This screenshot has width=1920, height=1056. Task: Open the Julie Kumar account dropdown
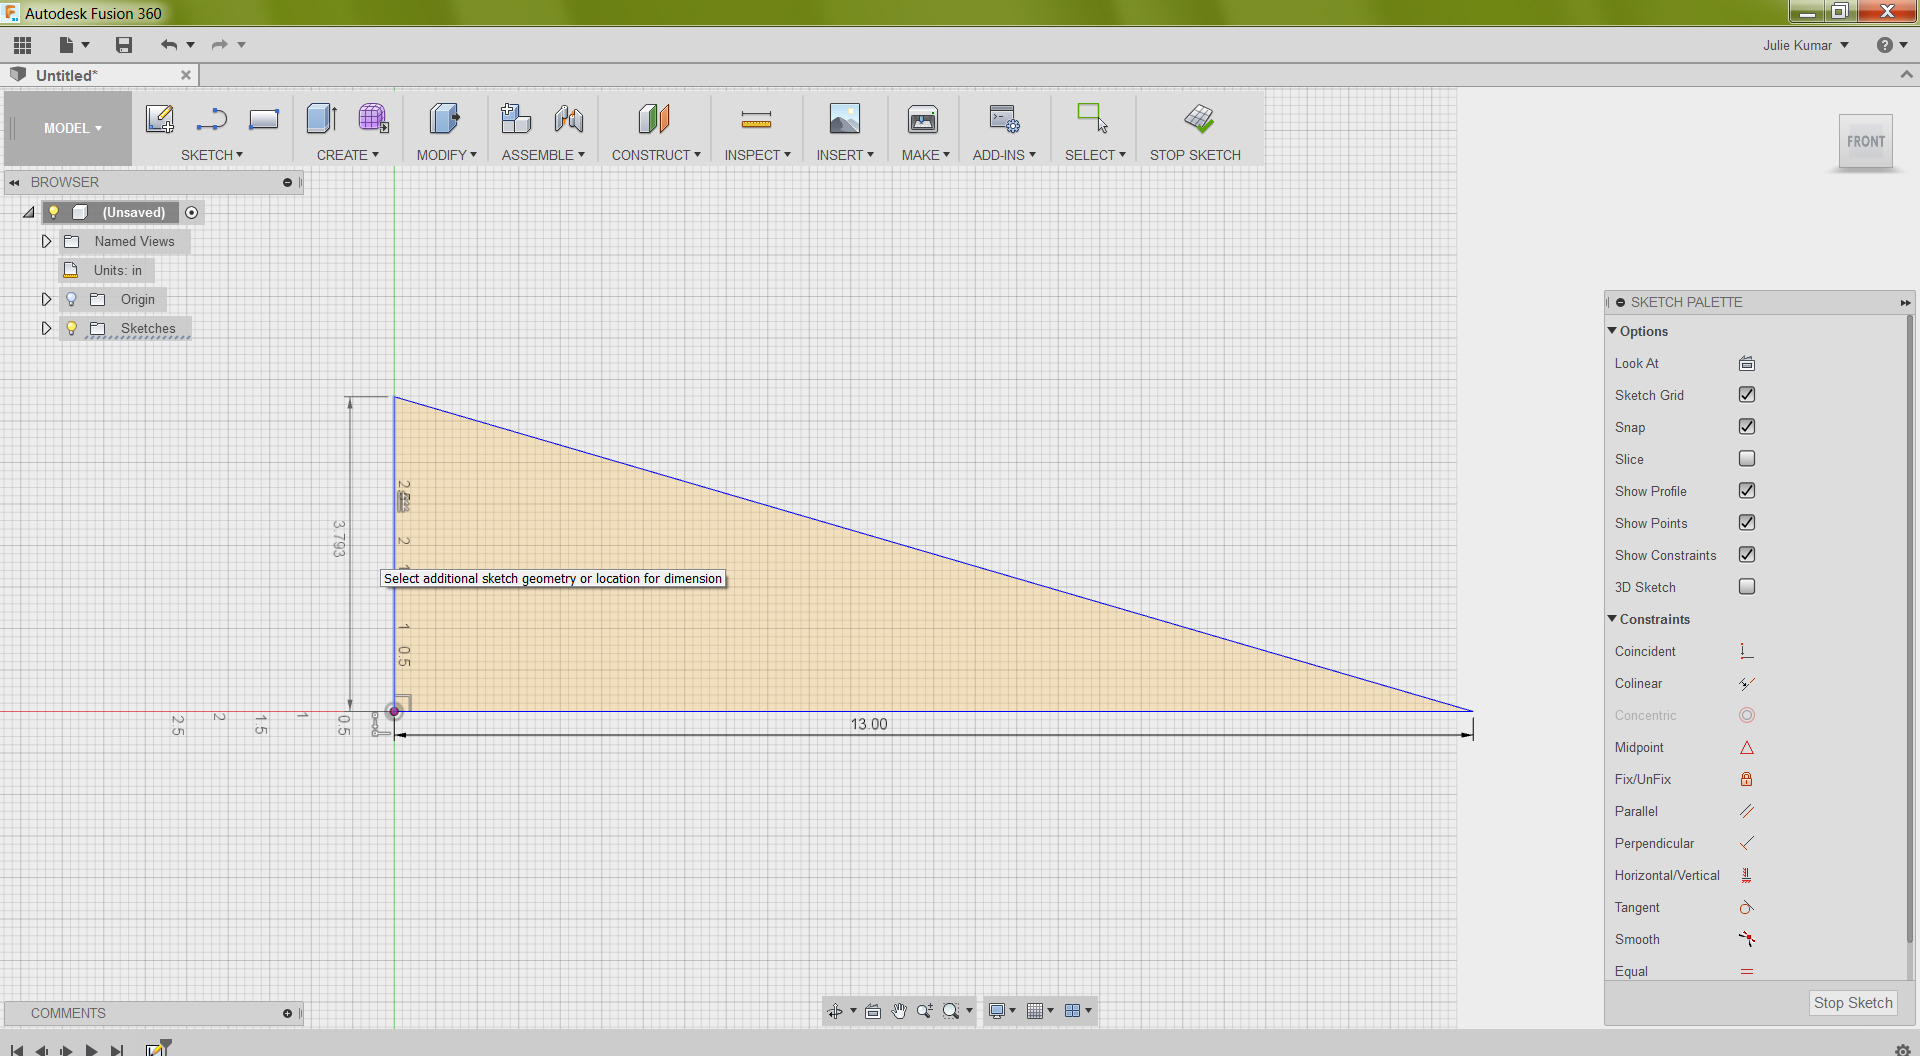click(x=1805, y=45)
